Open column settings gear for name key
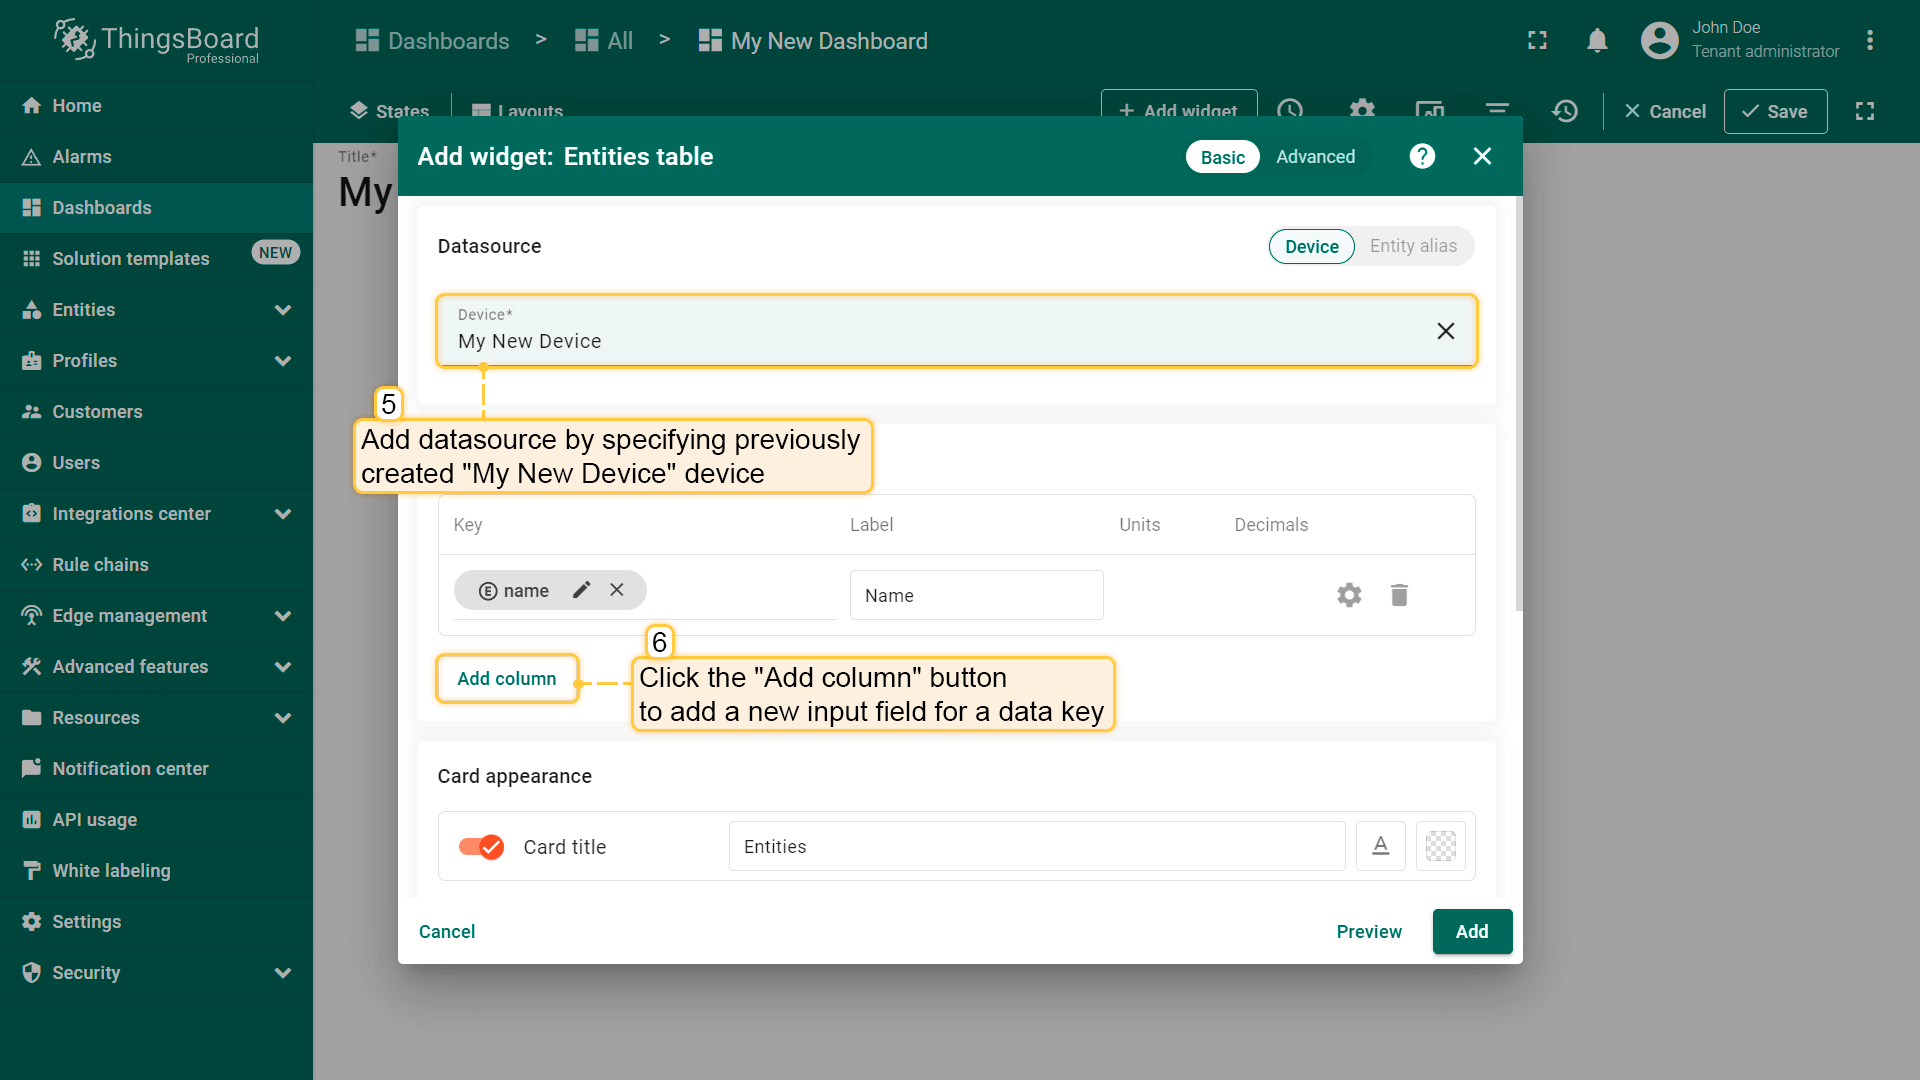The image size is (1920, 1080). (x=1349, y=595)
